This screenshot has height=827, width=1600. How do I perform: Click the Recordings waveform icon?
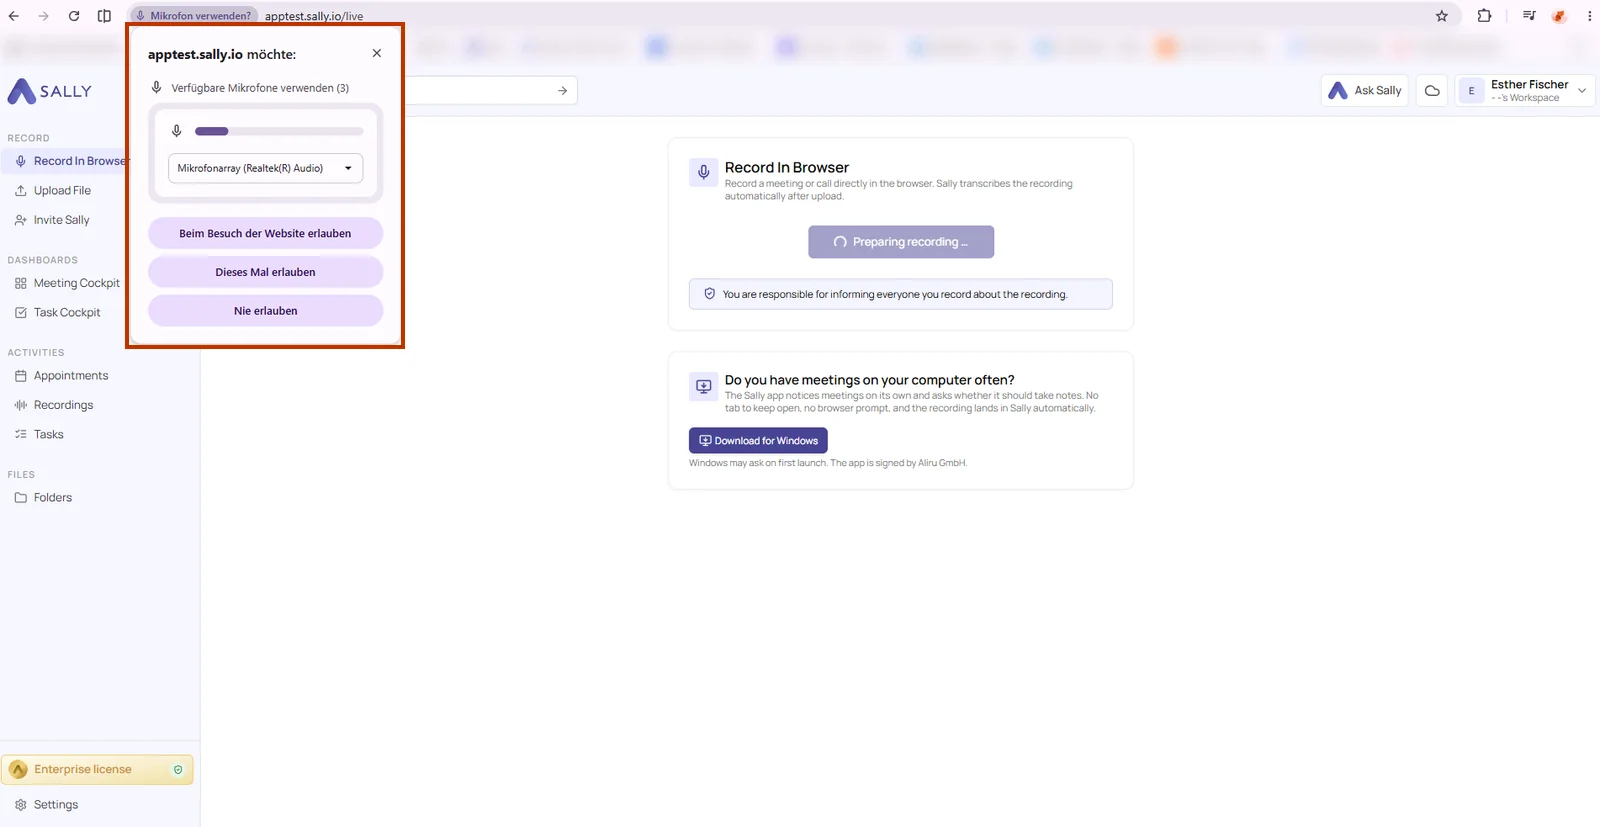pyautogui.click(x=21, y=405)
